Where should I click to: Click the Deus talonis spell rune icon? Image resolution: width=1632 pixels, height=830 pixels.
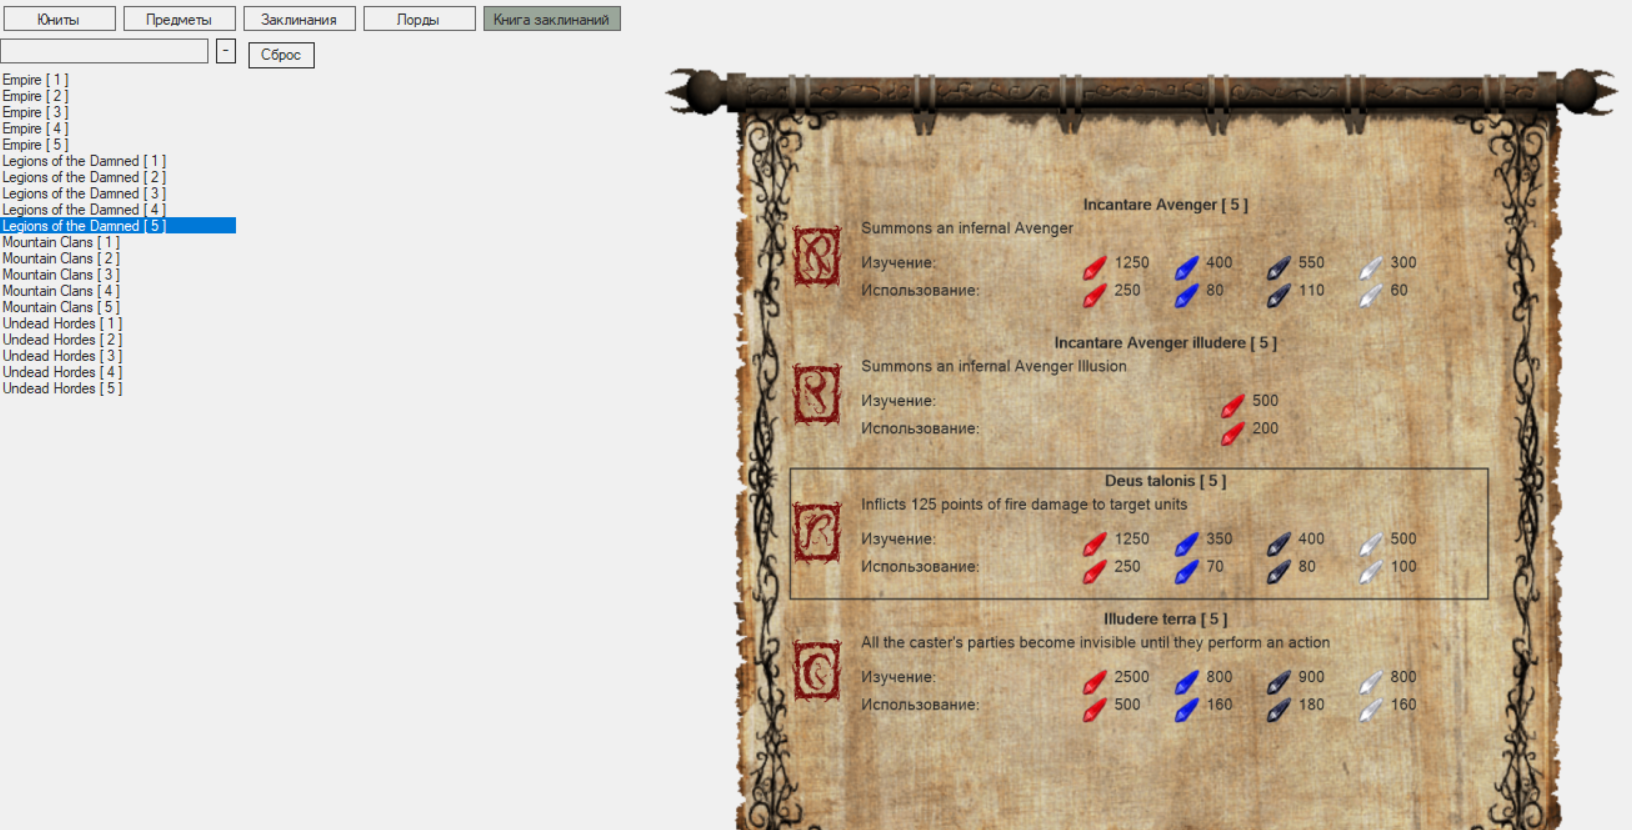point(817,532)
